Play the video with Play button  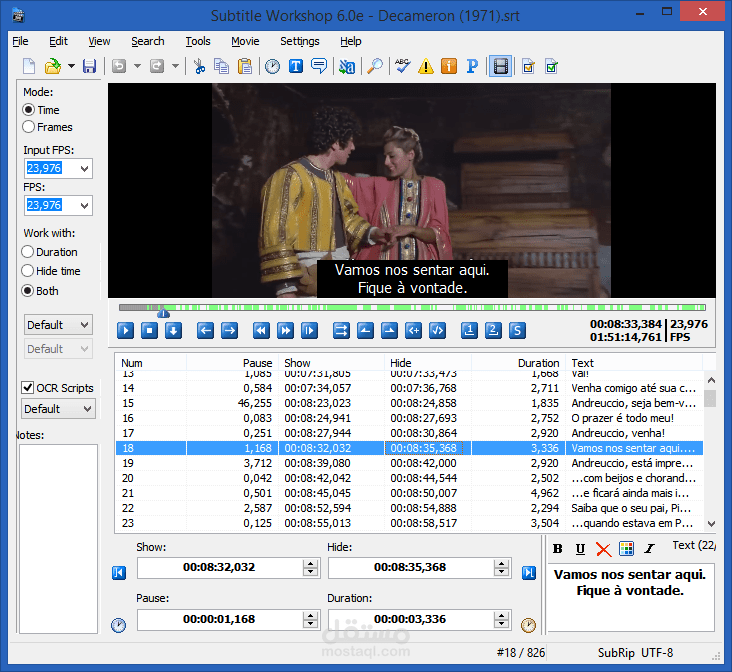pos(125,331)
